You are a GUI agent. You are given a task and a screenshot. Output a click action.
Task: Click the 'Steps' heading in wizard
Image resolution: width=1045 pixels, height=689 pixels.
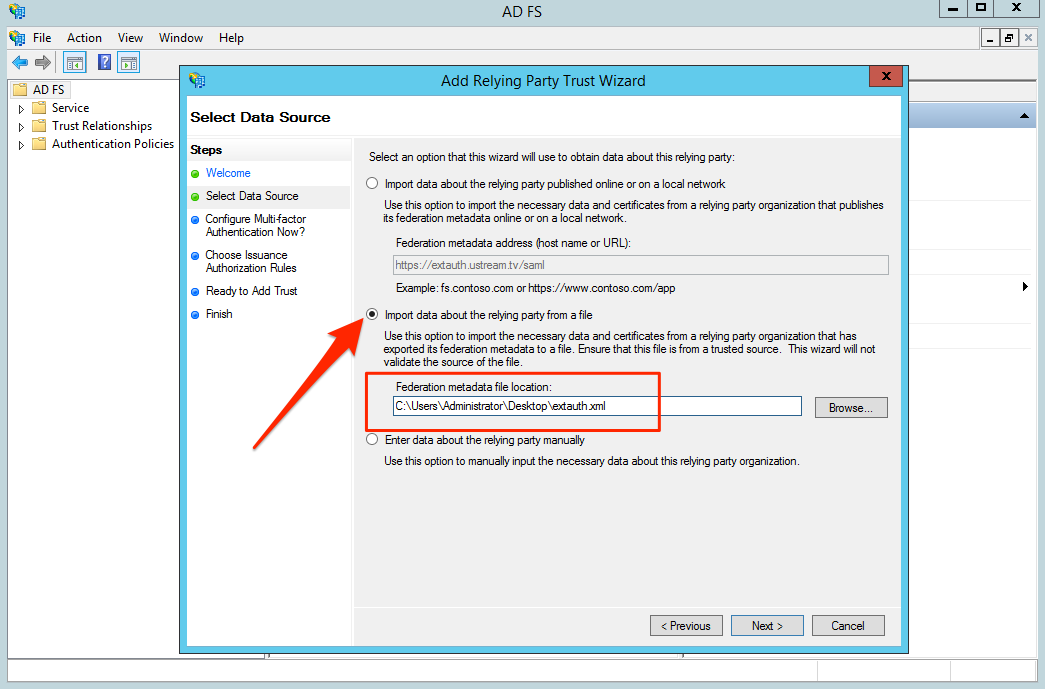pos(206,150)
